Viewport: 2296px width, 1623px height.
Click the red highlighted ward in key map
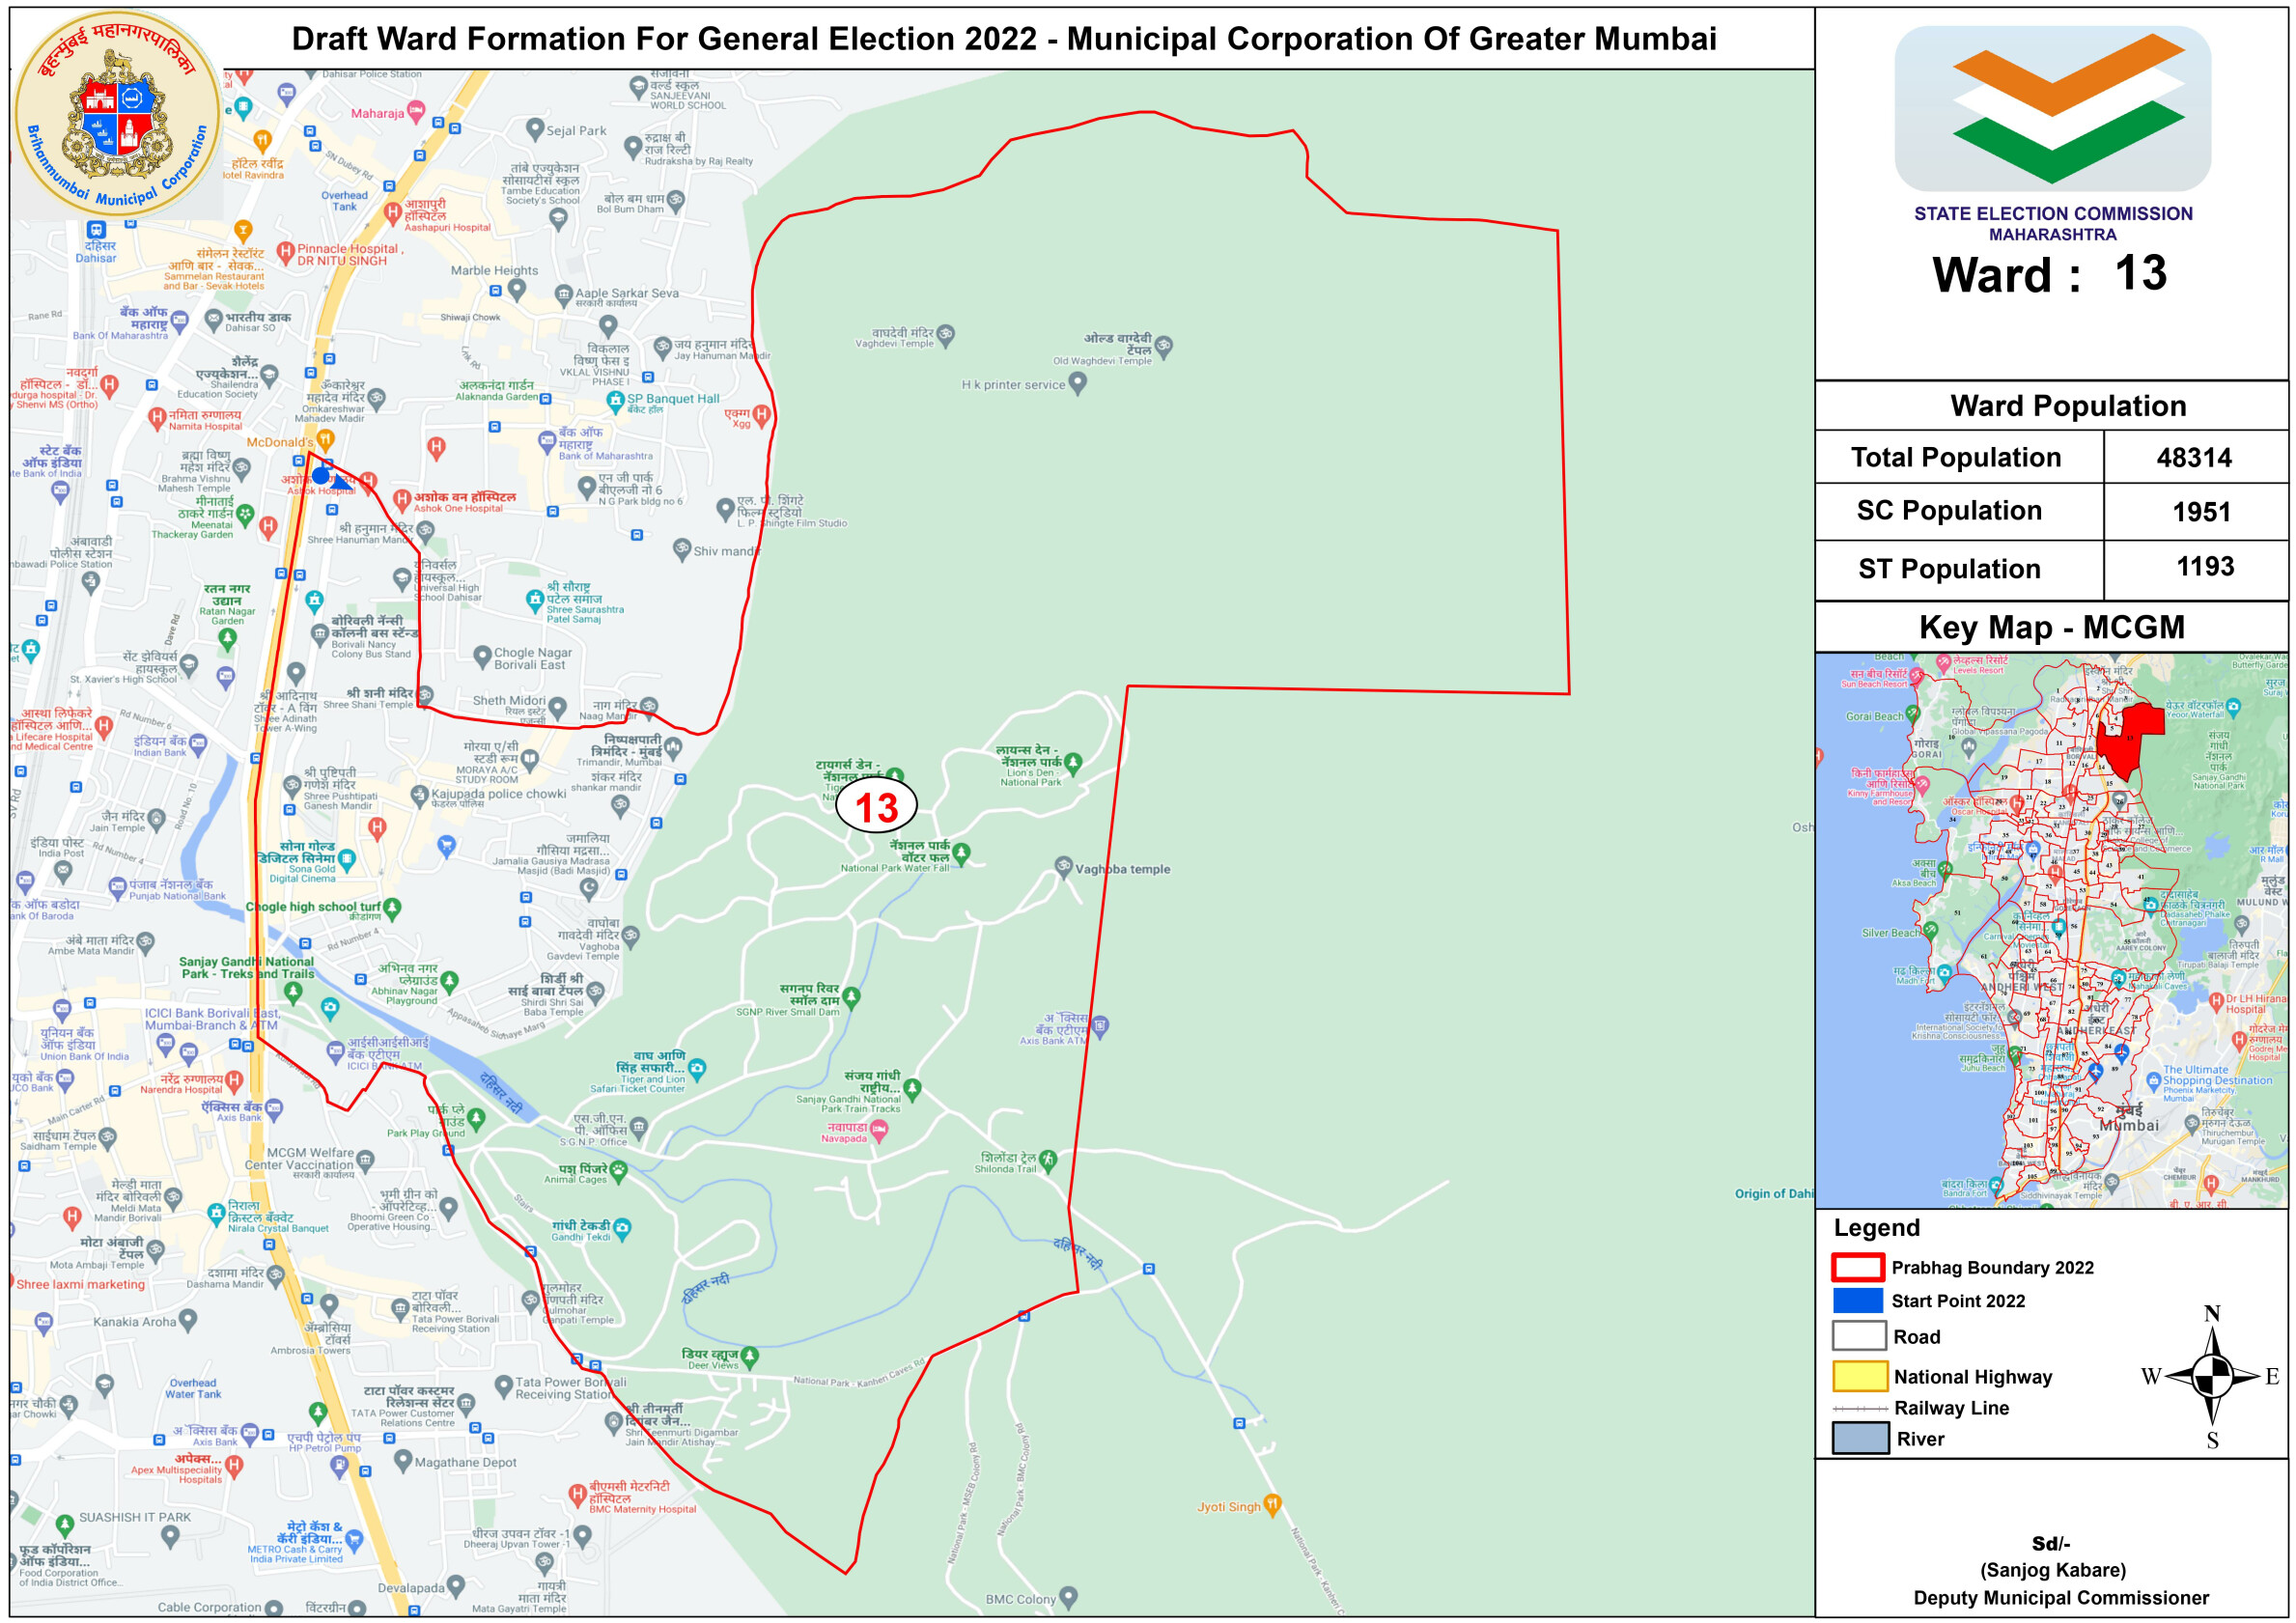[x=2128, y=737]
